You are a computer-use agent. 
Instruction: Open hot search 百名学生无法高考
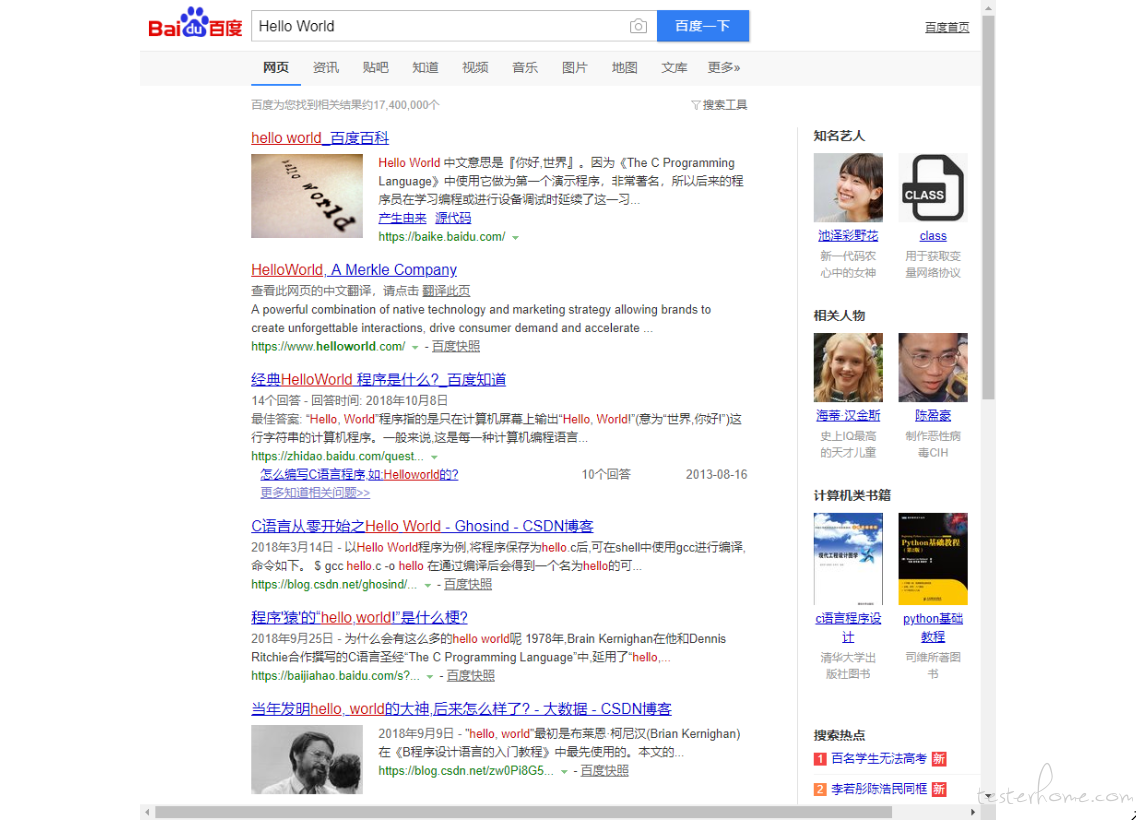[x=879, y=758]
